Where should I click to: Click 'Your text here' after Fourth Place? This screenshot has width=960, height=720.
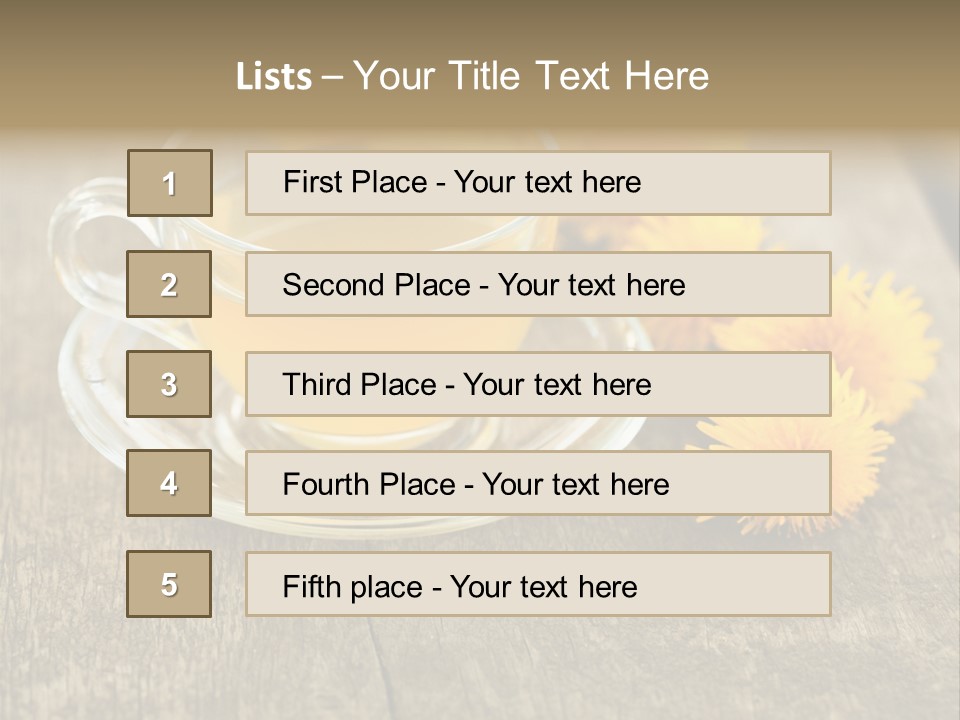[x=575, y=485]
